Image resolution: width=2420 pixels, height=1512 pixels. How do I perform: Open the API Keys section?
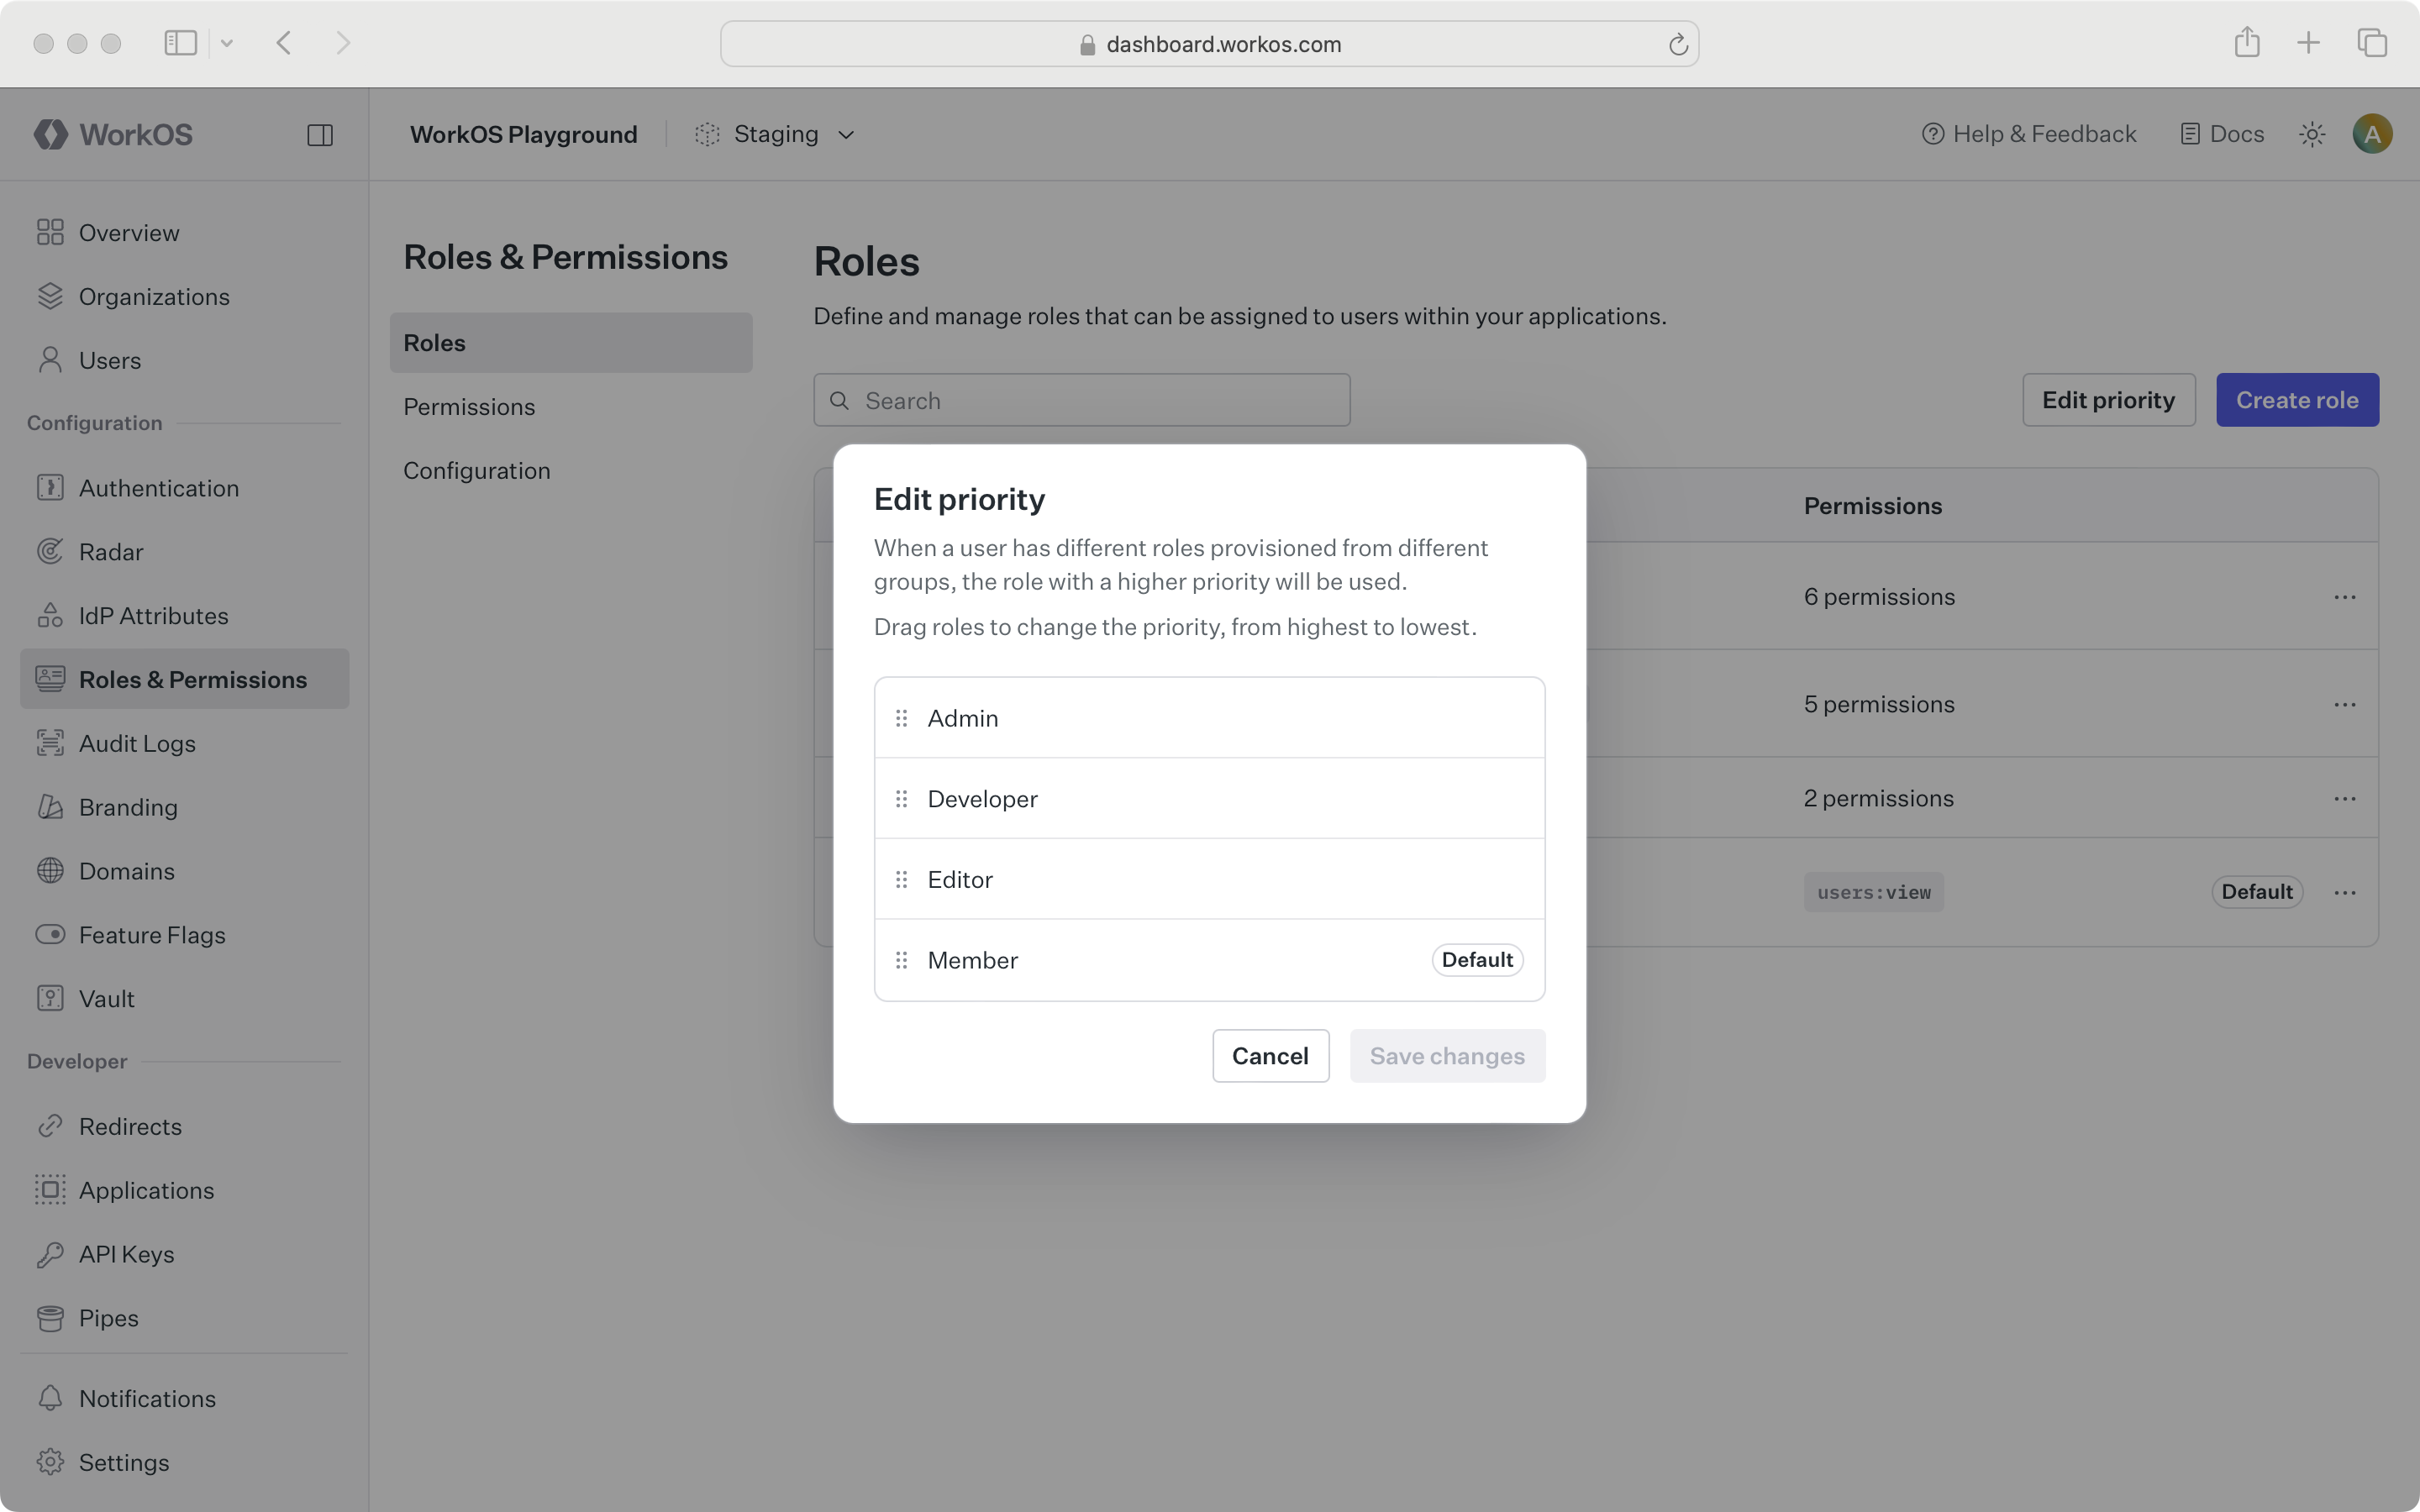(126, 1254)
